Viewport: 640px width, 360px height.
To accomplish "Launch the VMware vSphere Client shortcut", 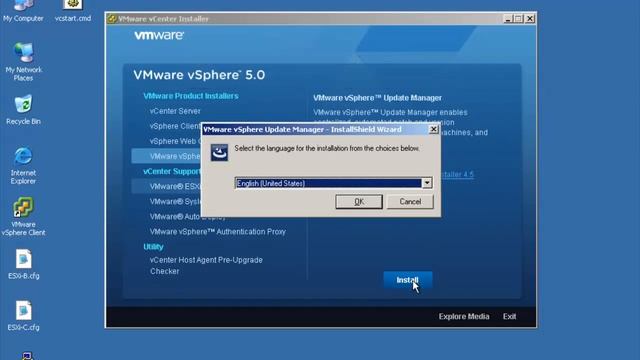I will coord(23,217).
